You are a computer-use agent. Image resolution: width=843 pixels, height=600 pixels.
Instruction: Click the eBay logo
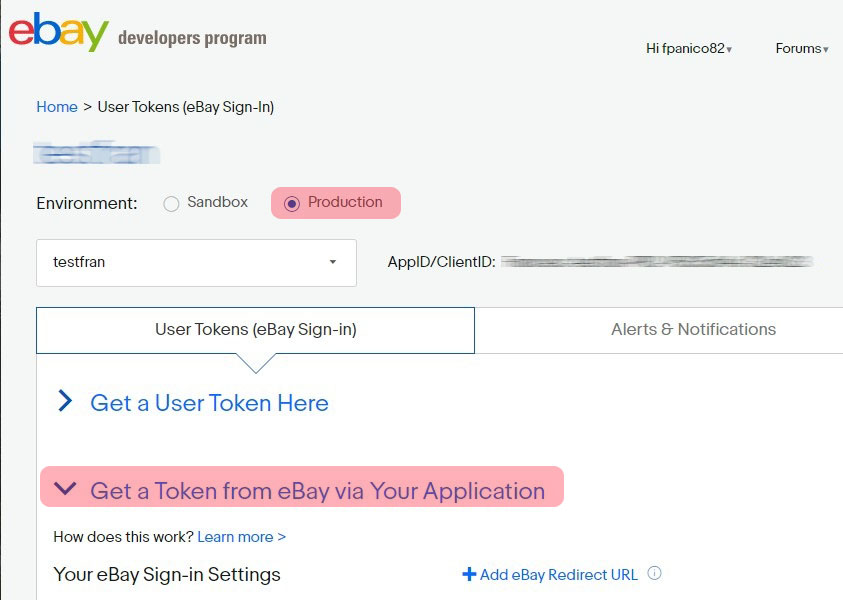point(58,32)
